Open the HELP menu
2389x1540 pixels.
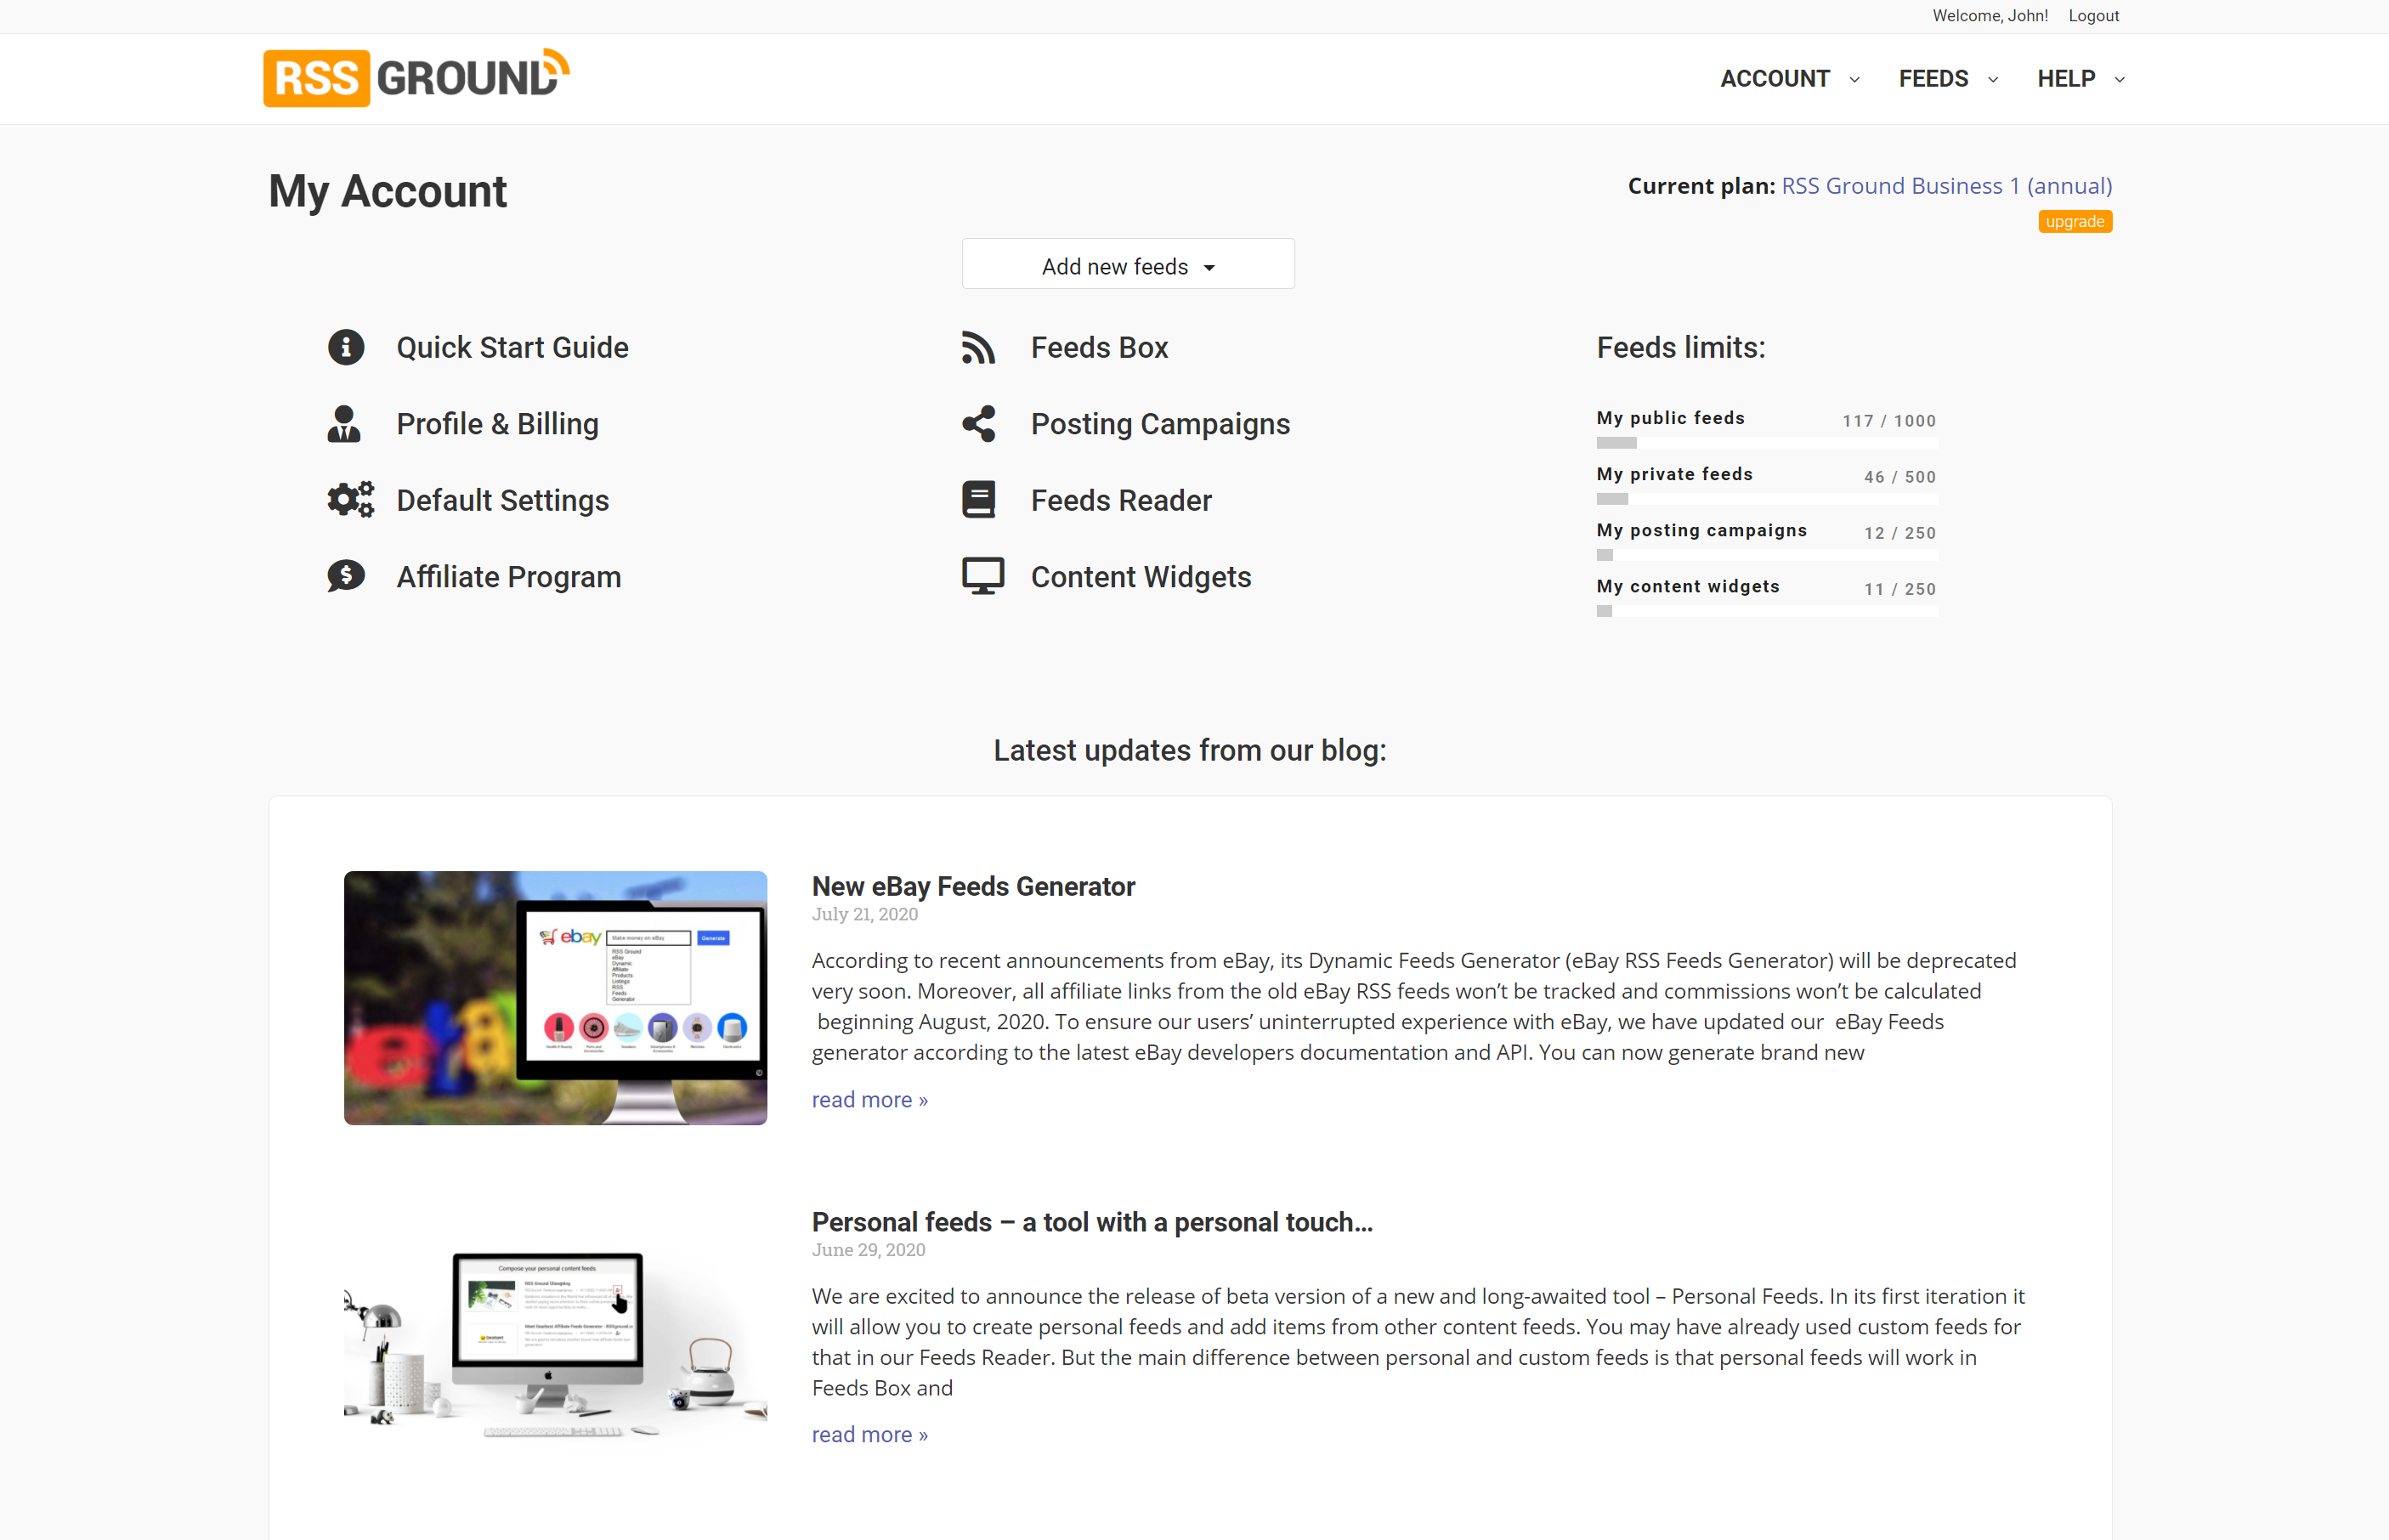coord(2066,78)
